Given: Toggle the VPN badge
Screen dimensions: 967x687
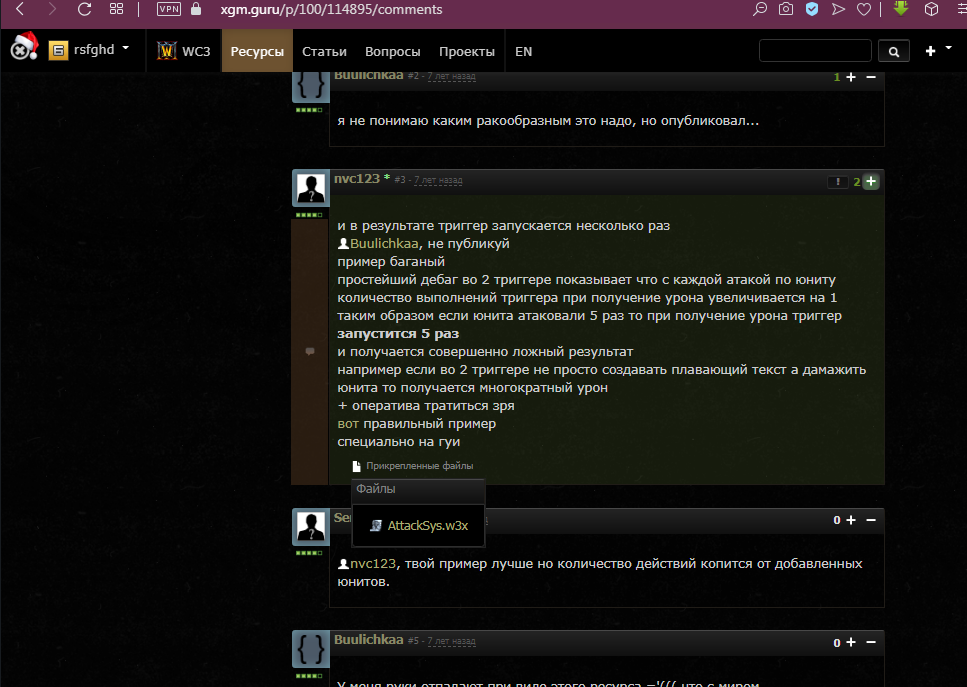Looking at the screenshot, I should click(x=169, y=9).
